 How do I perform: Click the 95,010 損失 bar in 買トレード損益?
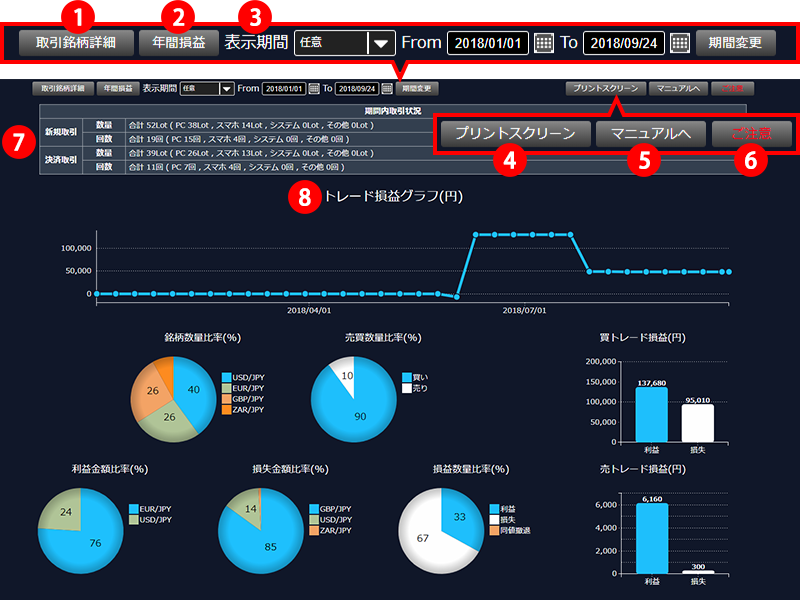tap(697, 423)
